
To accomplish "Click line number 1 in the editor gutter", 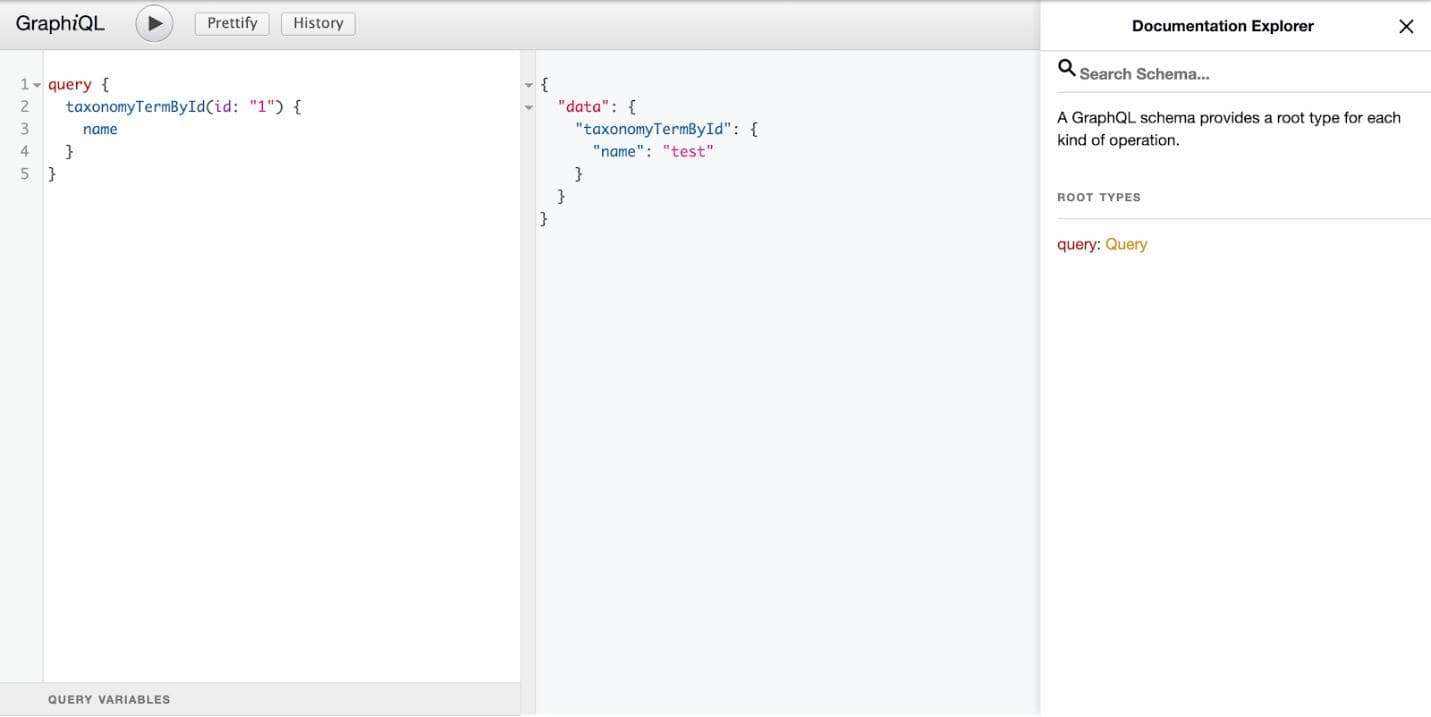I will point(22,84).
